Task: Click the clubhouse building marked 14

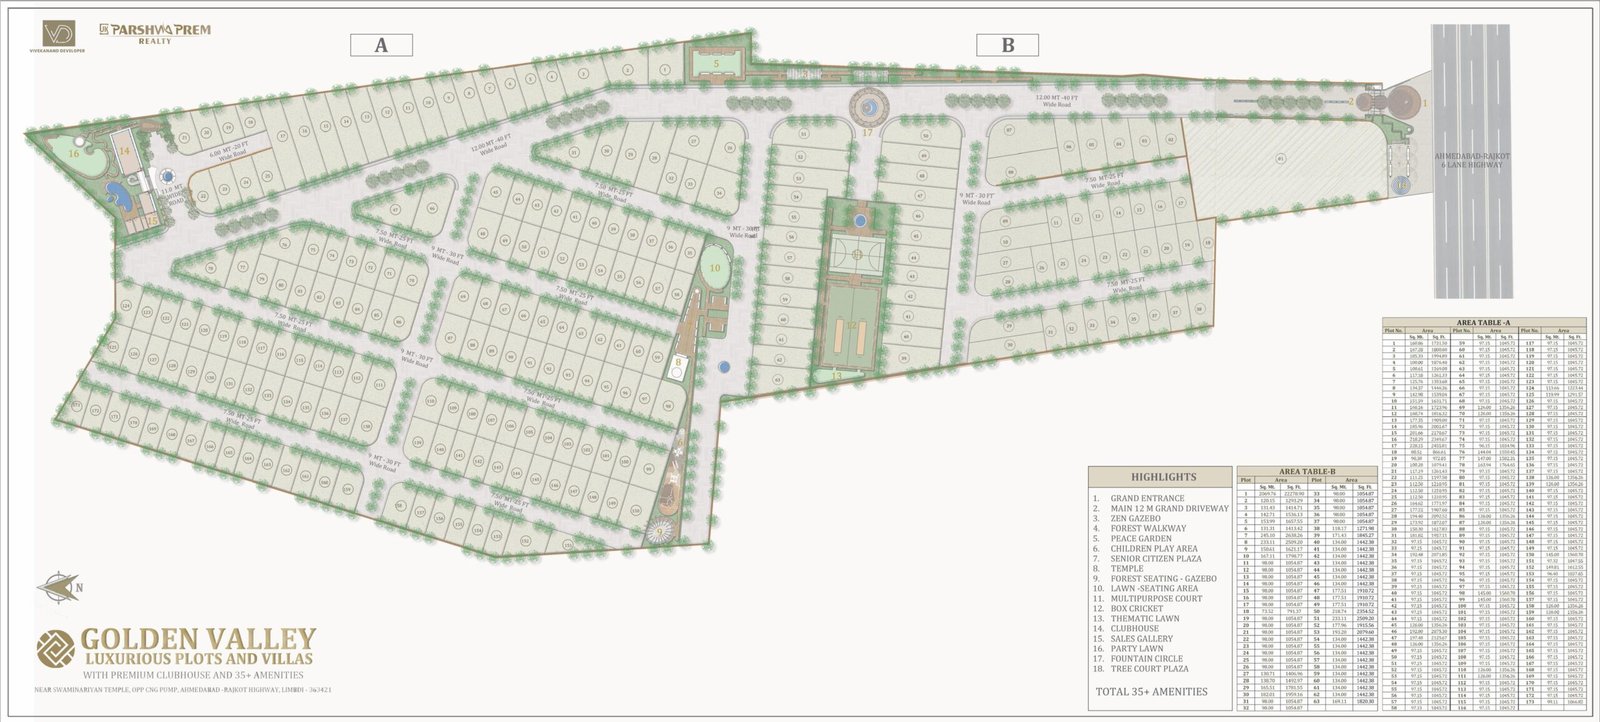Action: (x=126, y=151)
